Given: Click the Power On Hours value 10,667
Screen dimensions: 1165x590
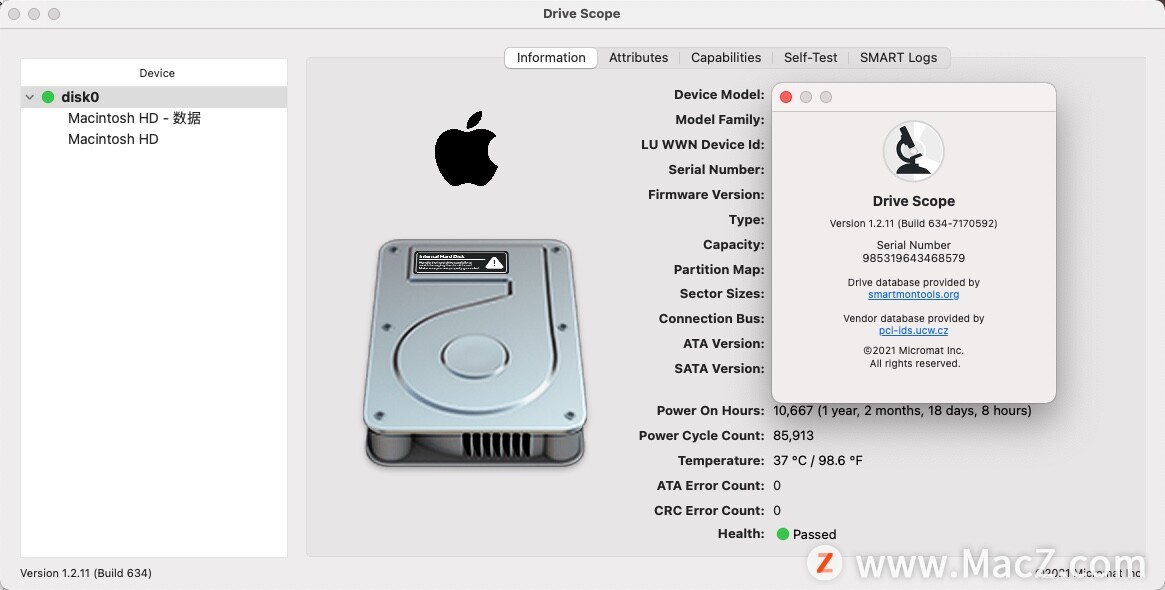Looking at the screenshot, I should (x=902, y=410).
